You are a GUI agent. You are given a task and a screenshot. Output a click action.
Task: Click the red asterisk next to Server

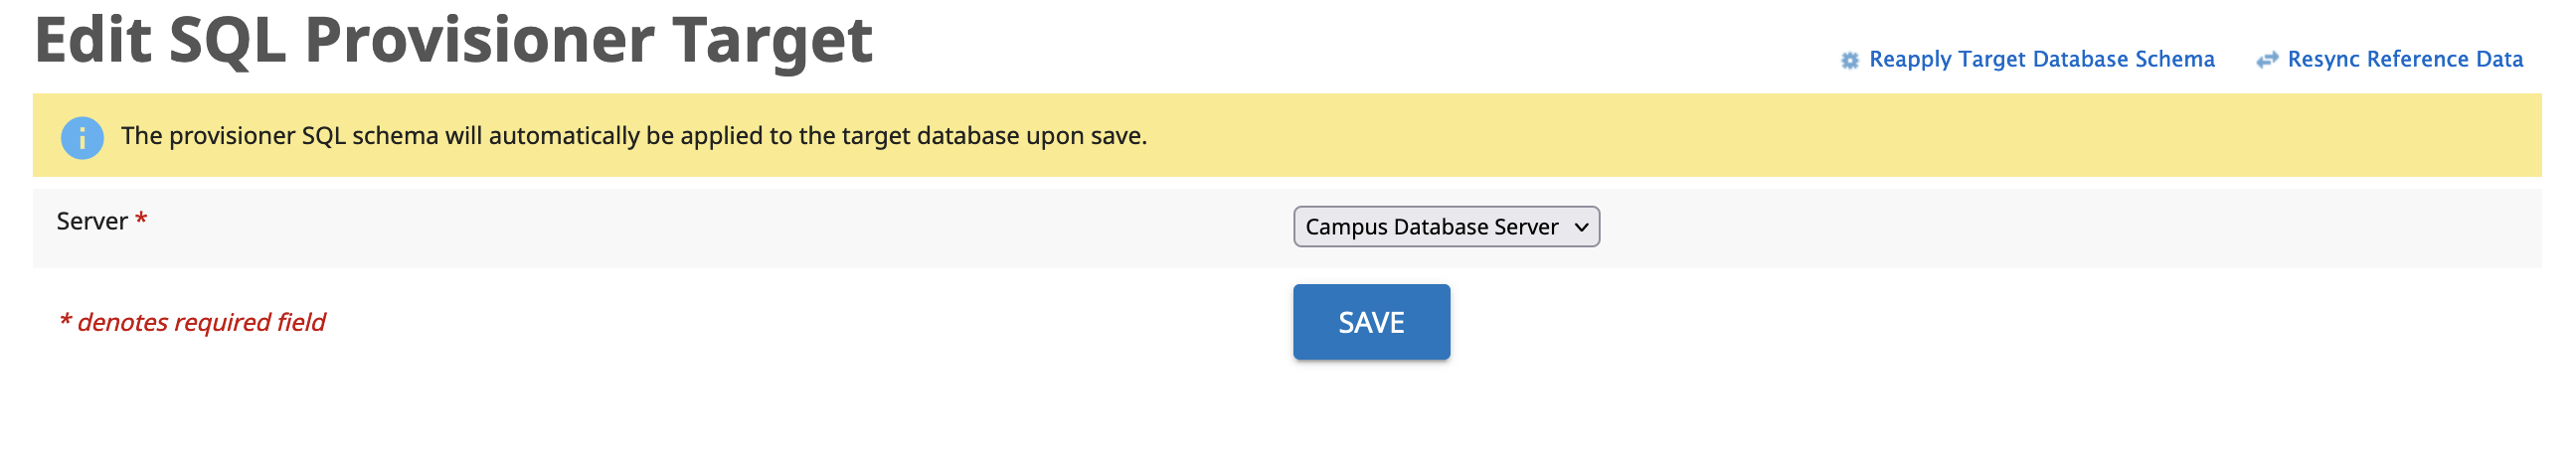(x=141, y=218)
